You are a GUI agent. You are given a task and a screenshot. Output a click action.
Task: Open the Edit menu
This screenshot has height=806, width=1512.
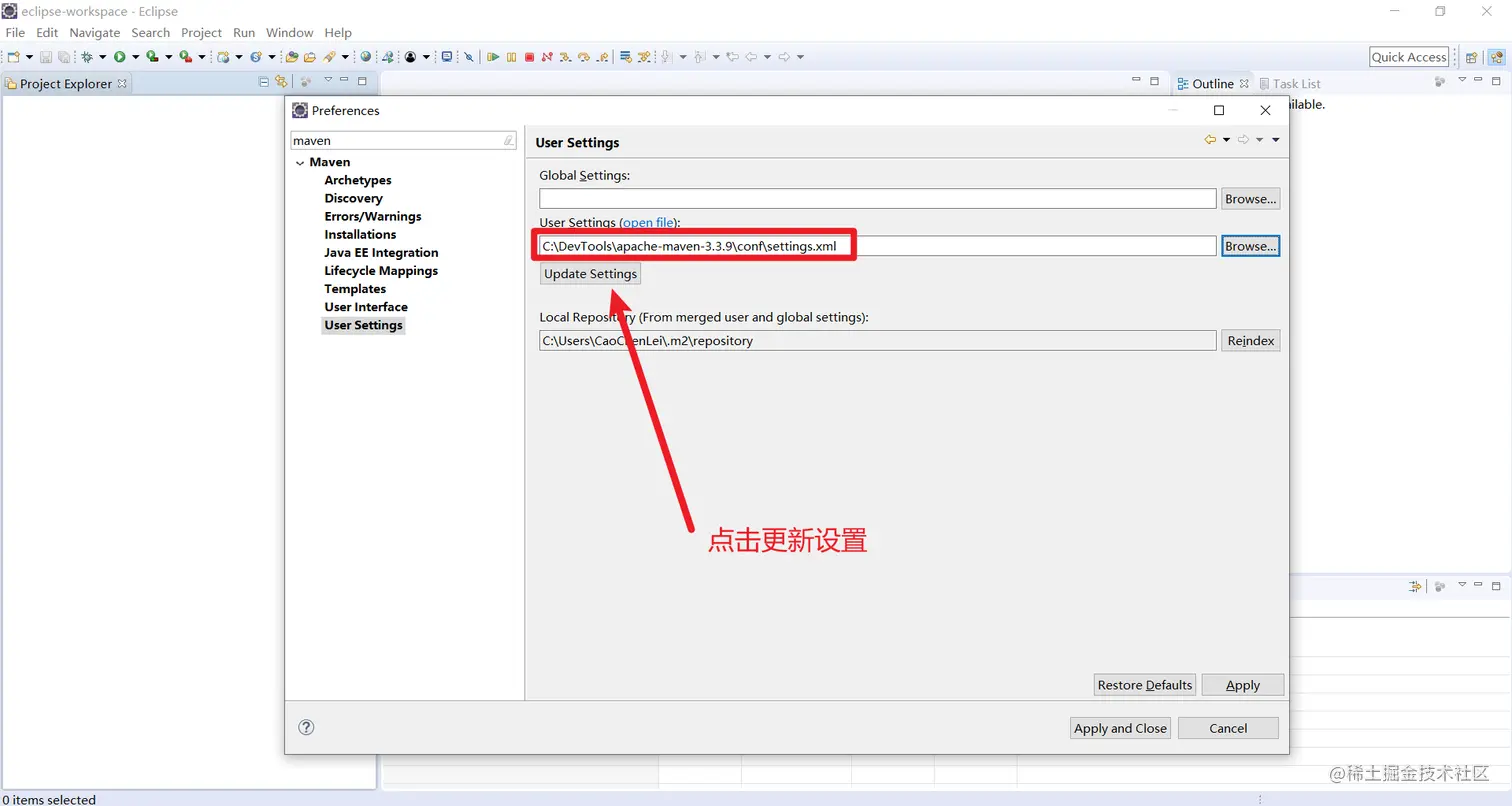pos(47,33)
